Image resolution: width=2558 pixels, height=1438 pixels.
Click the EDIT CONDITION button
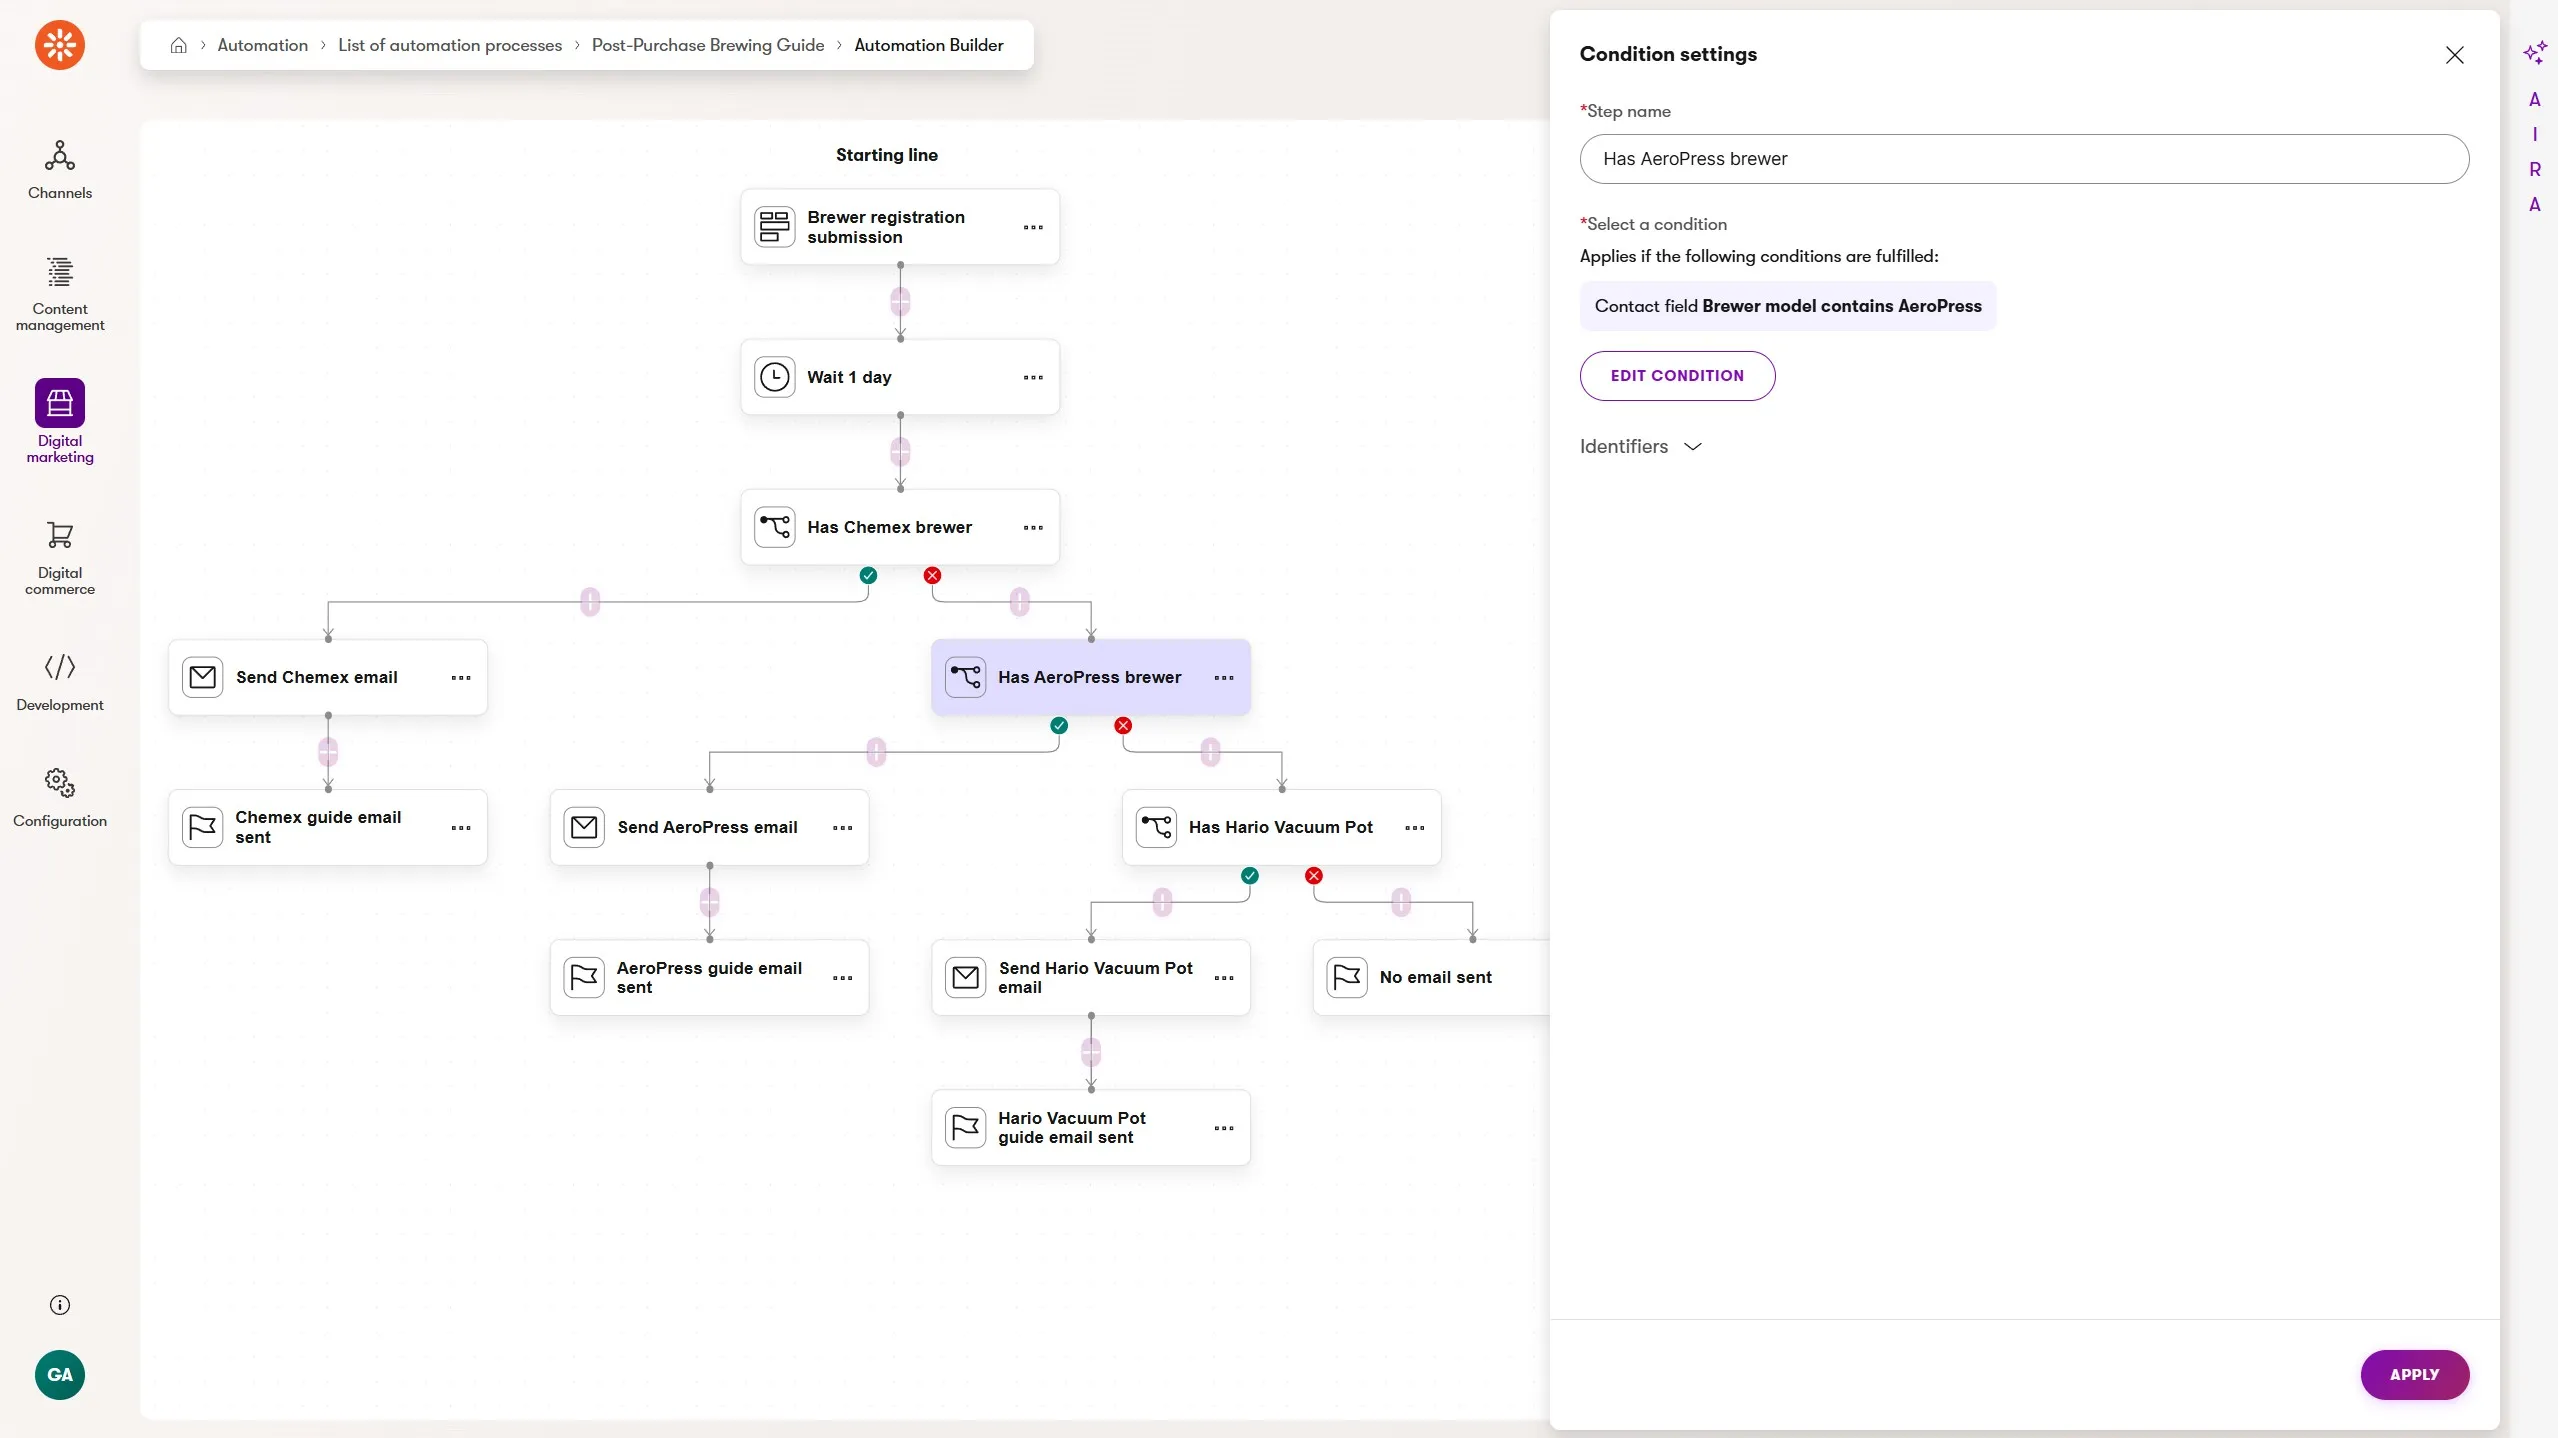pyautogui.click(x=1677, y=376)
